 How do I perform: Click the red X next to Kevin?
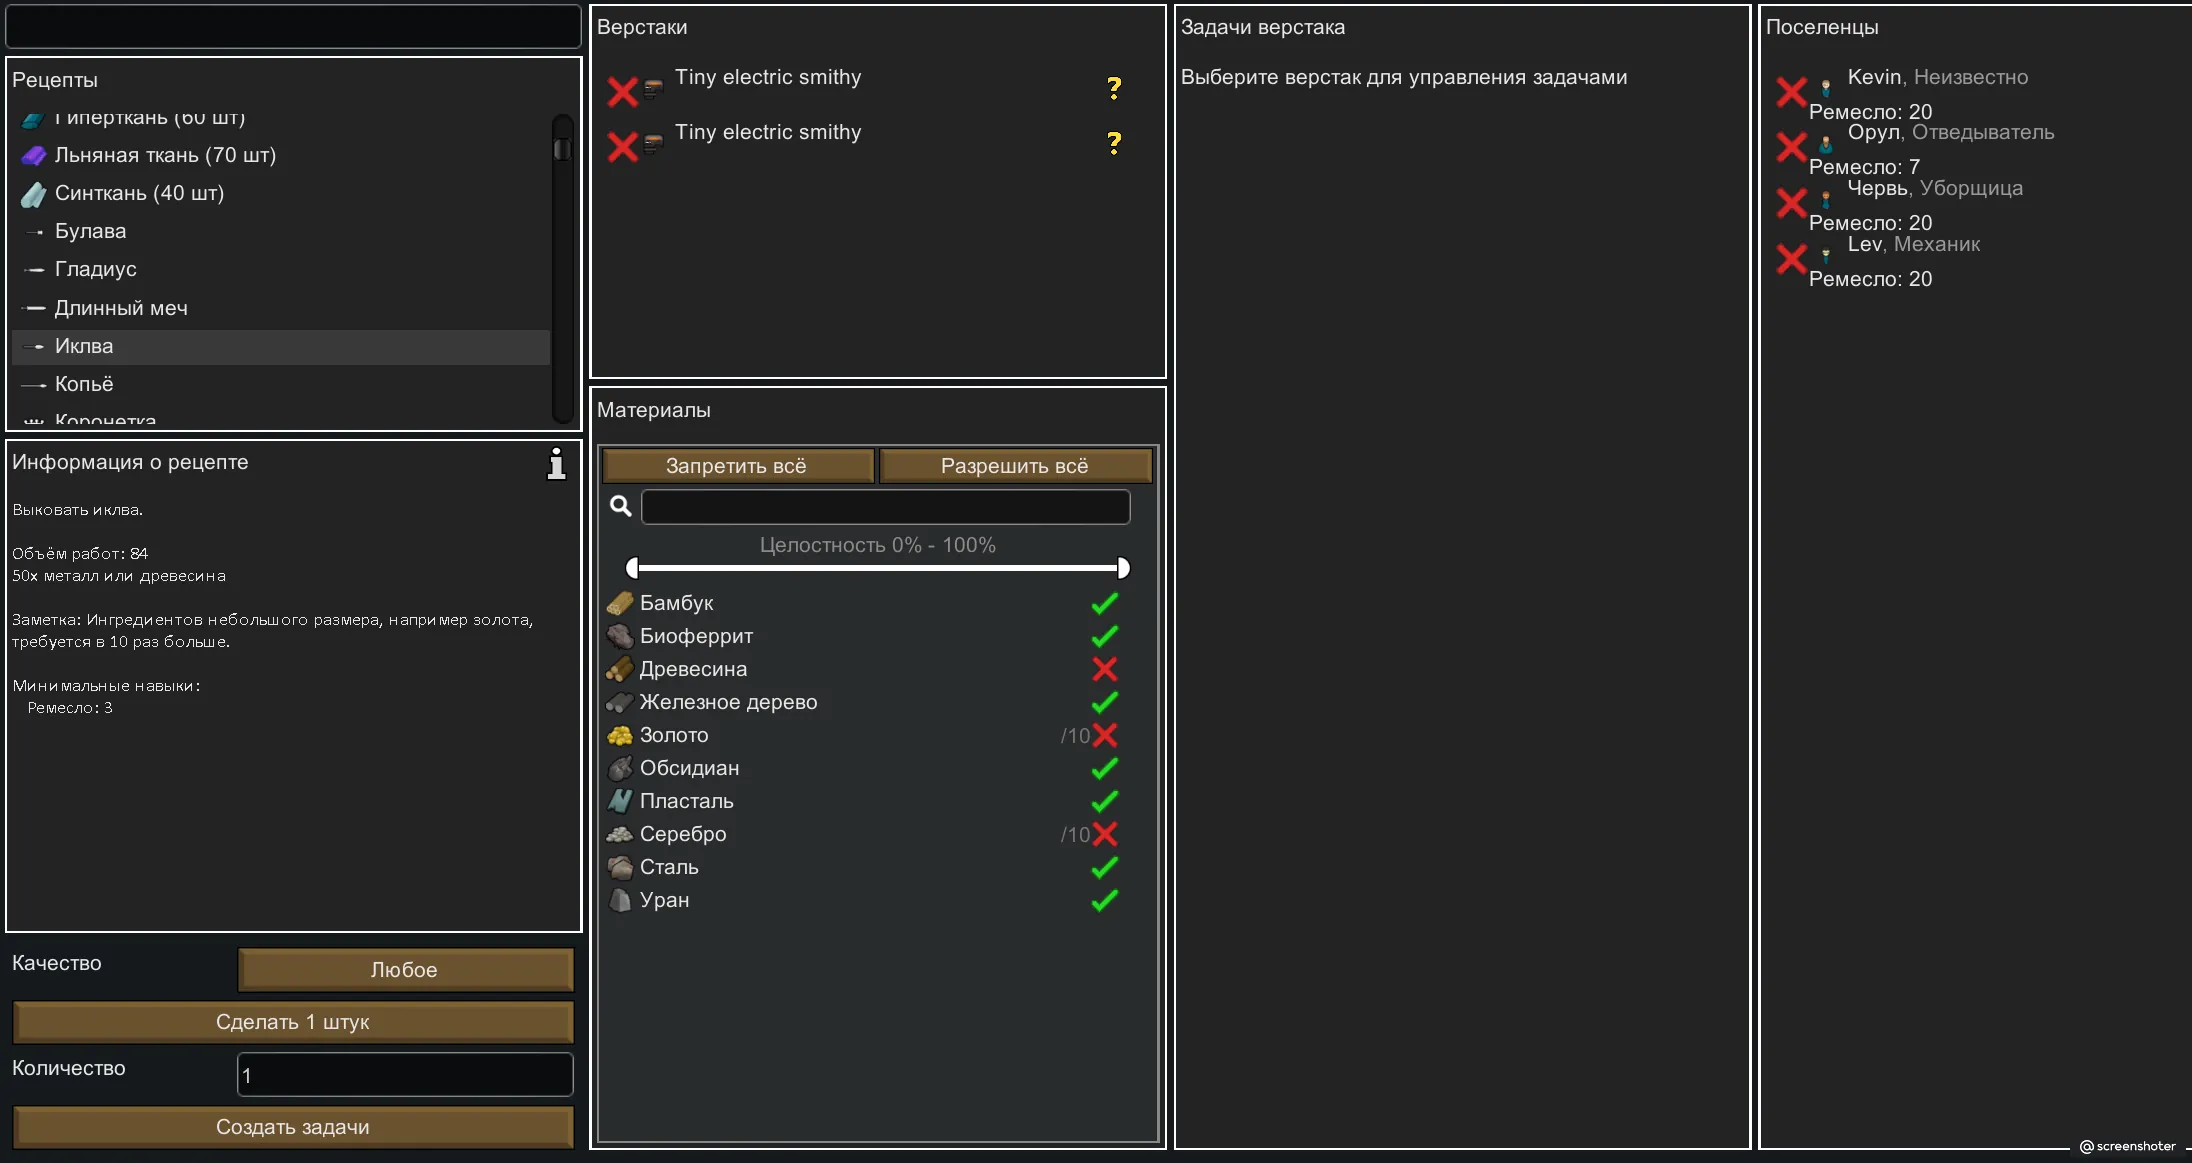coord(1791,92)
